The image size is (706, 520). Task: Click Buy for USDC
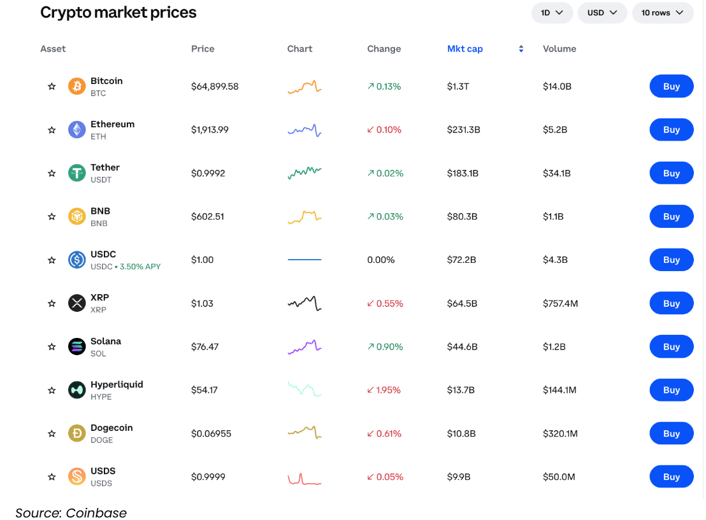(671, 260)
